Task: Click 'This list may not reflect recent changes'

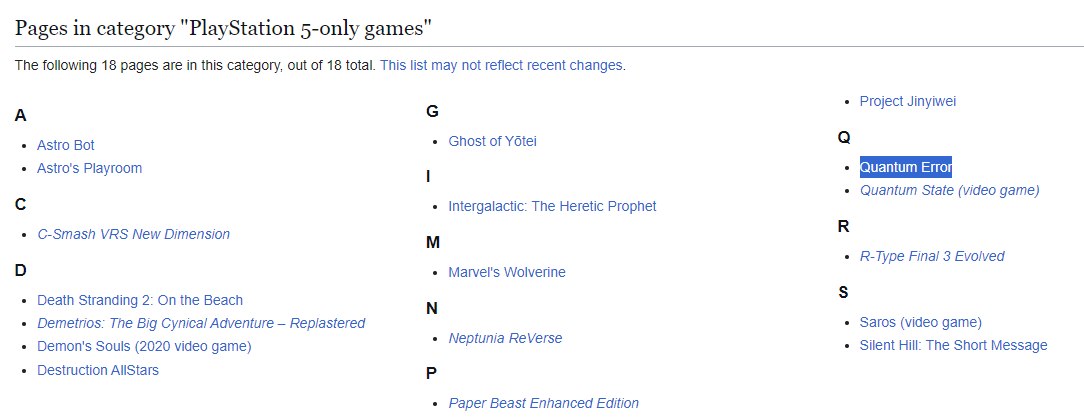Action: coord(501,66)
